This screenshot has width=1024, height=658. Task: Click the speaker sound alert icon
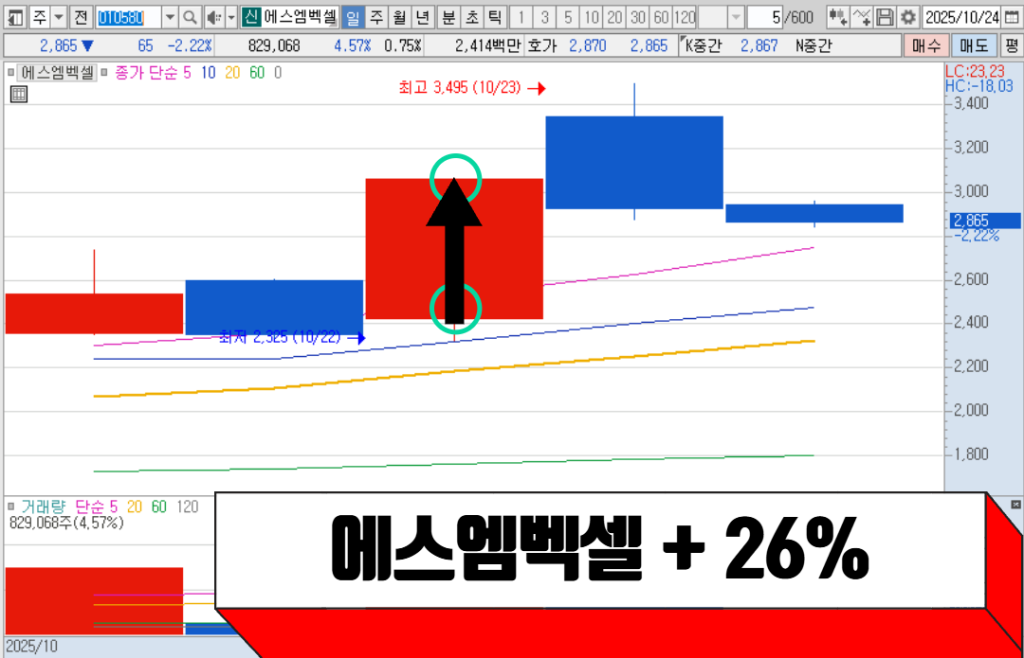click(x=213, y=17)
